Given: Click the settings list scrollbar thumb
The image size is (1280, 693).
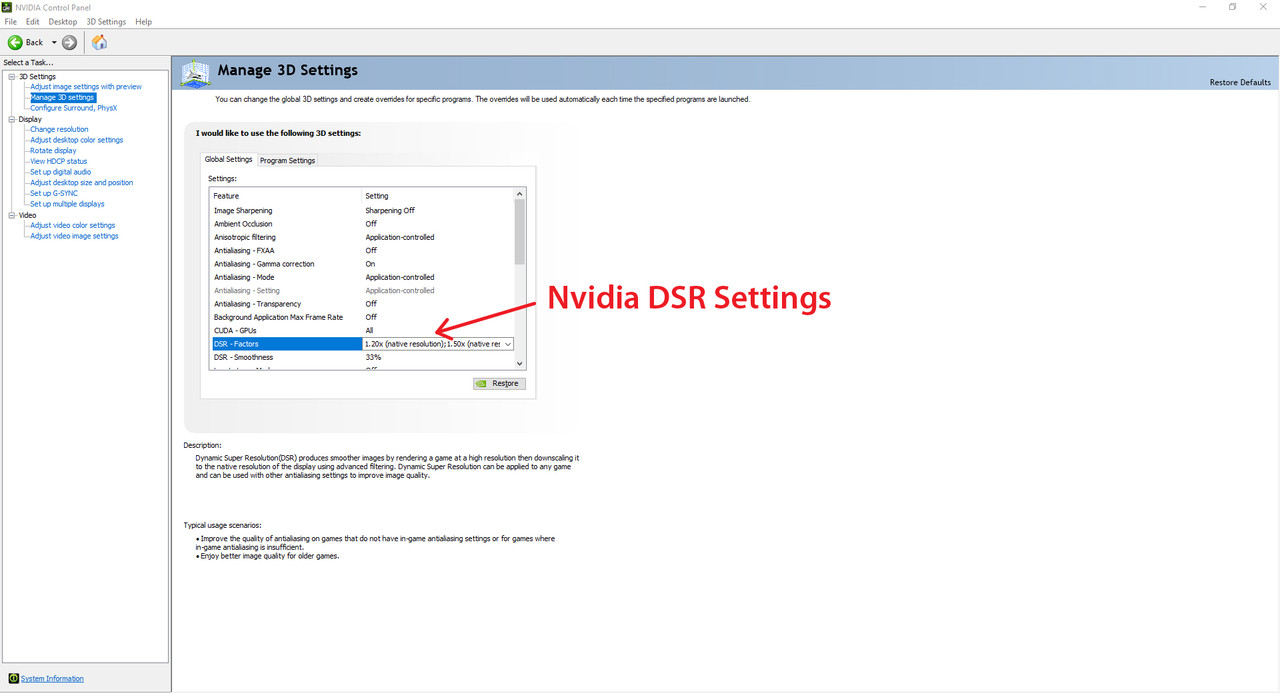Looking at the screenshot, I should coord(520,231).
